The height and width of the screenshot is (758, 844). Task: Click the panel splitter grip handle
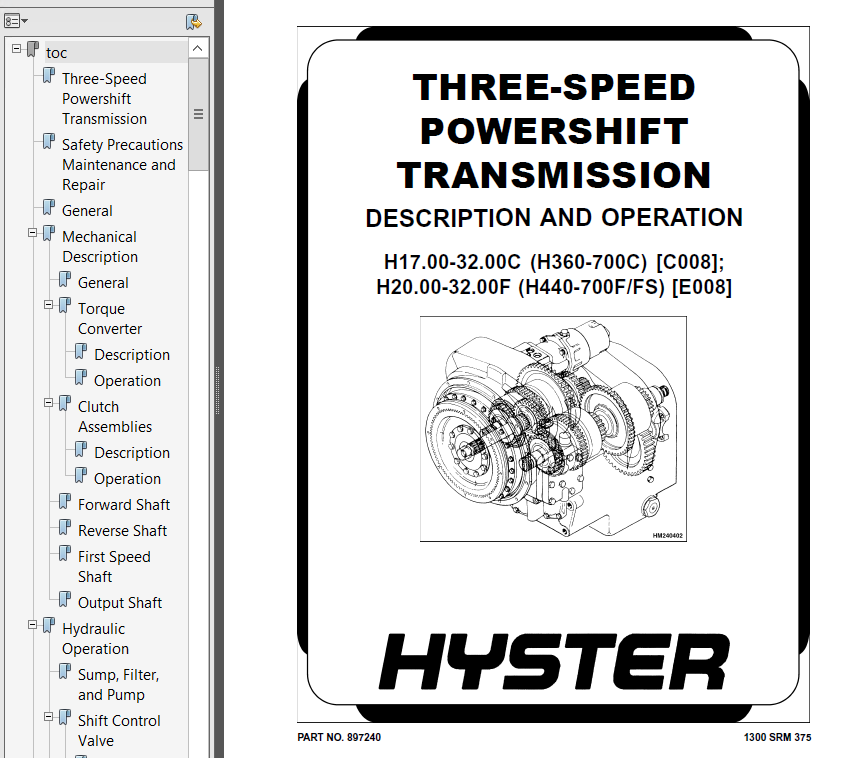coord(217,390)
